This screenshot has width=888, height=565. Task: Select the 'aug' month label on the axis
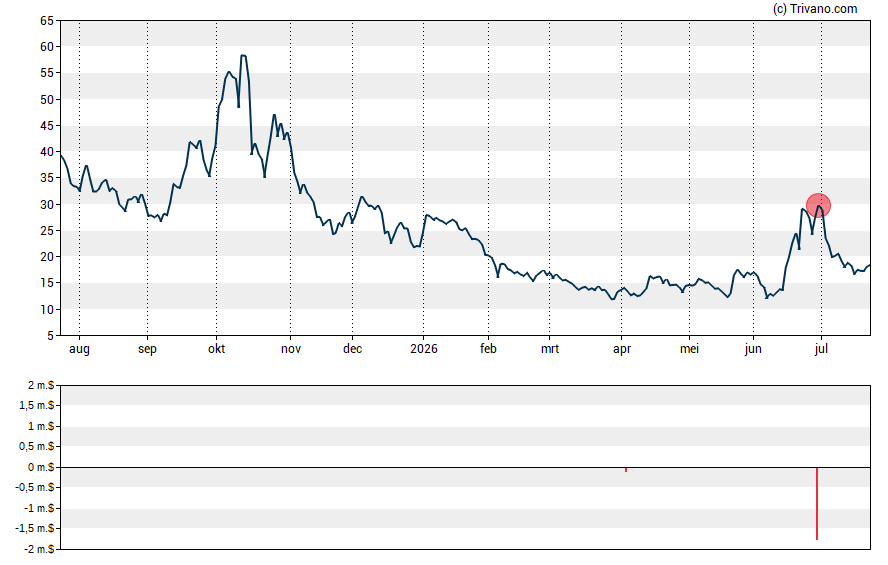pos(79,349)
